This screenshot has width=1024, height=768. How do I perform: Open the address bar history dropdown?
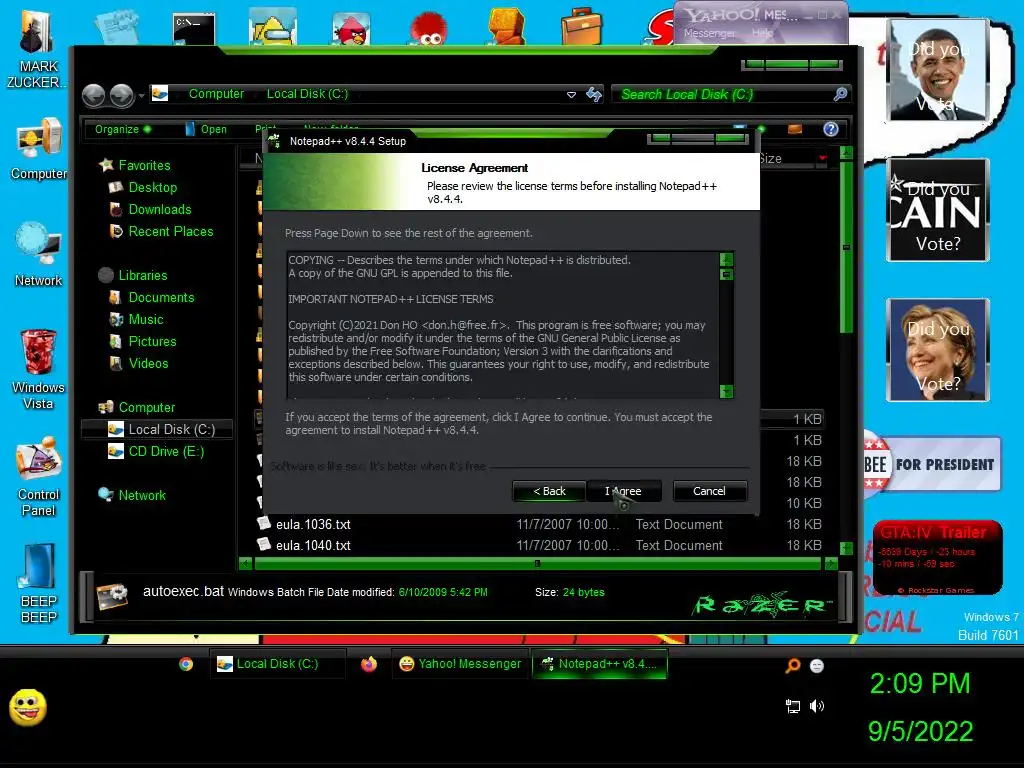coord(571,95)
